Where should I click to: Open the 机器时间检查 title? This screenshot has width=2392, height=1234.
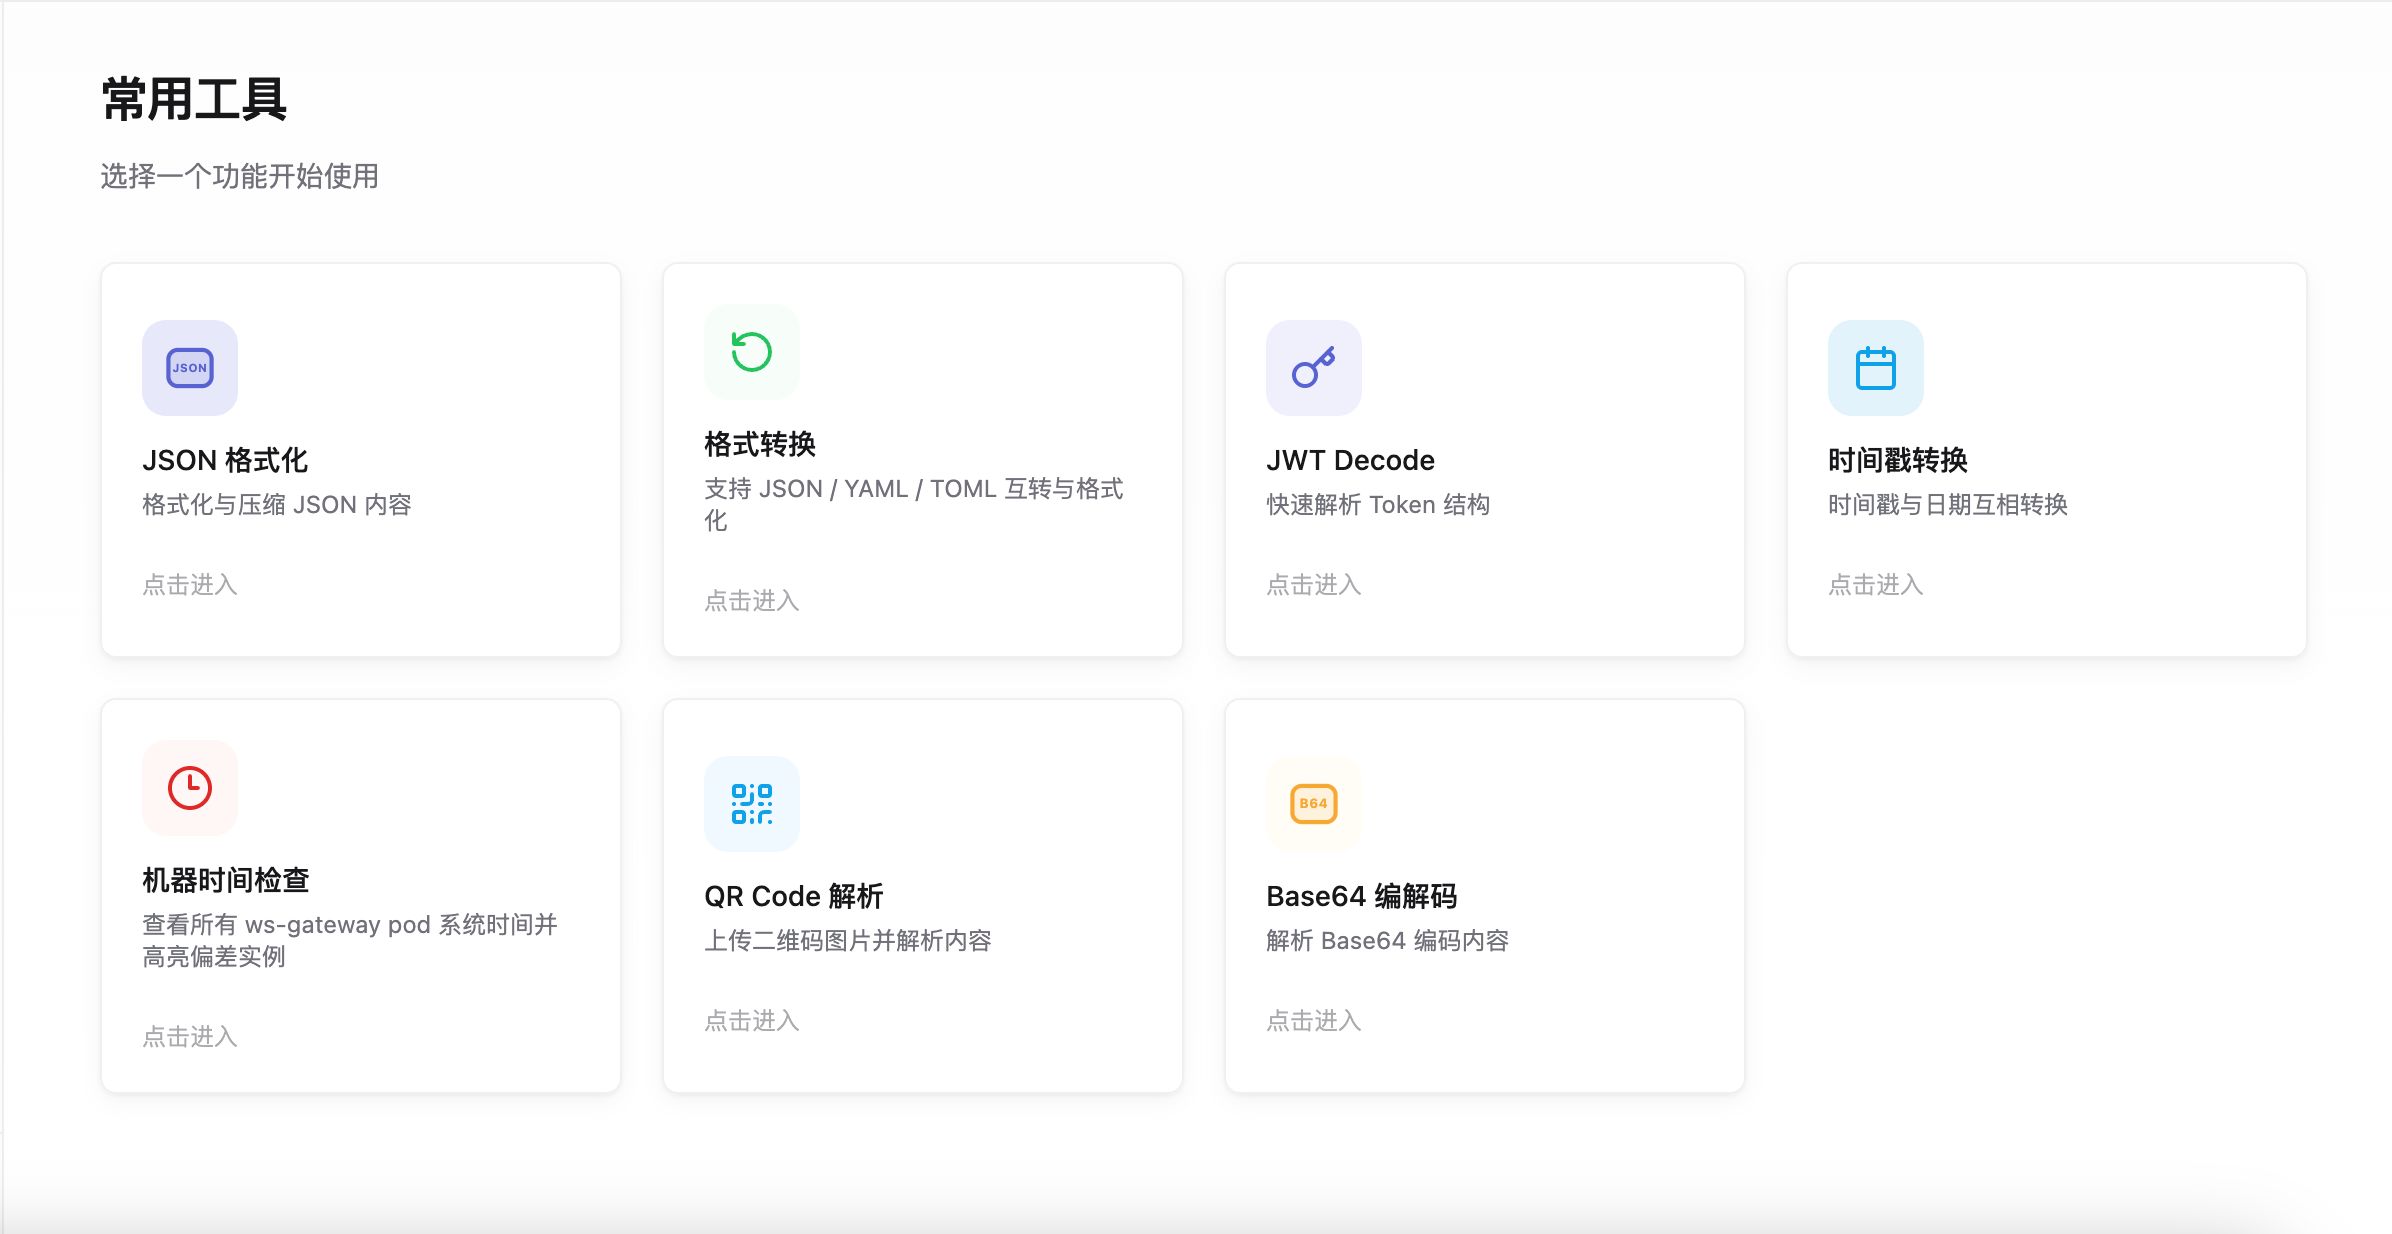point(226,880)
